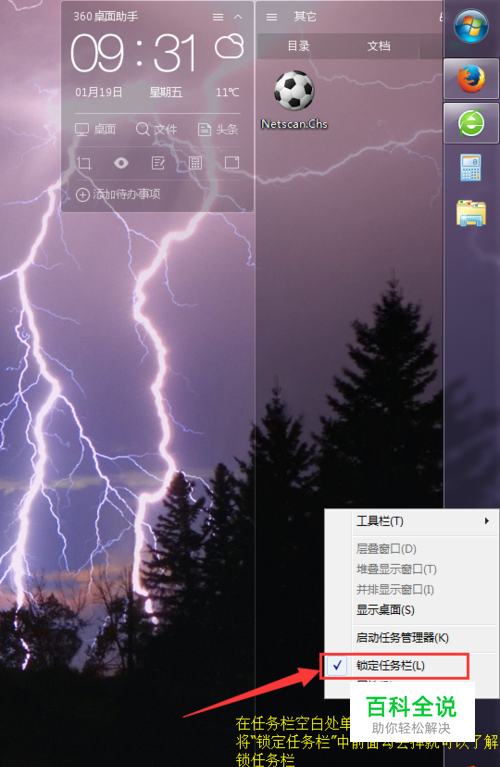
Task: Click 桌面 in the assistant widget
Action: point(95,129)
